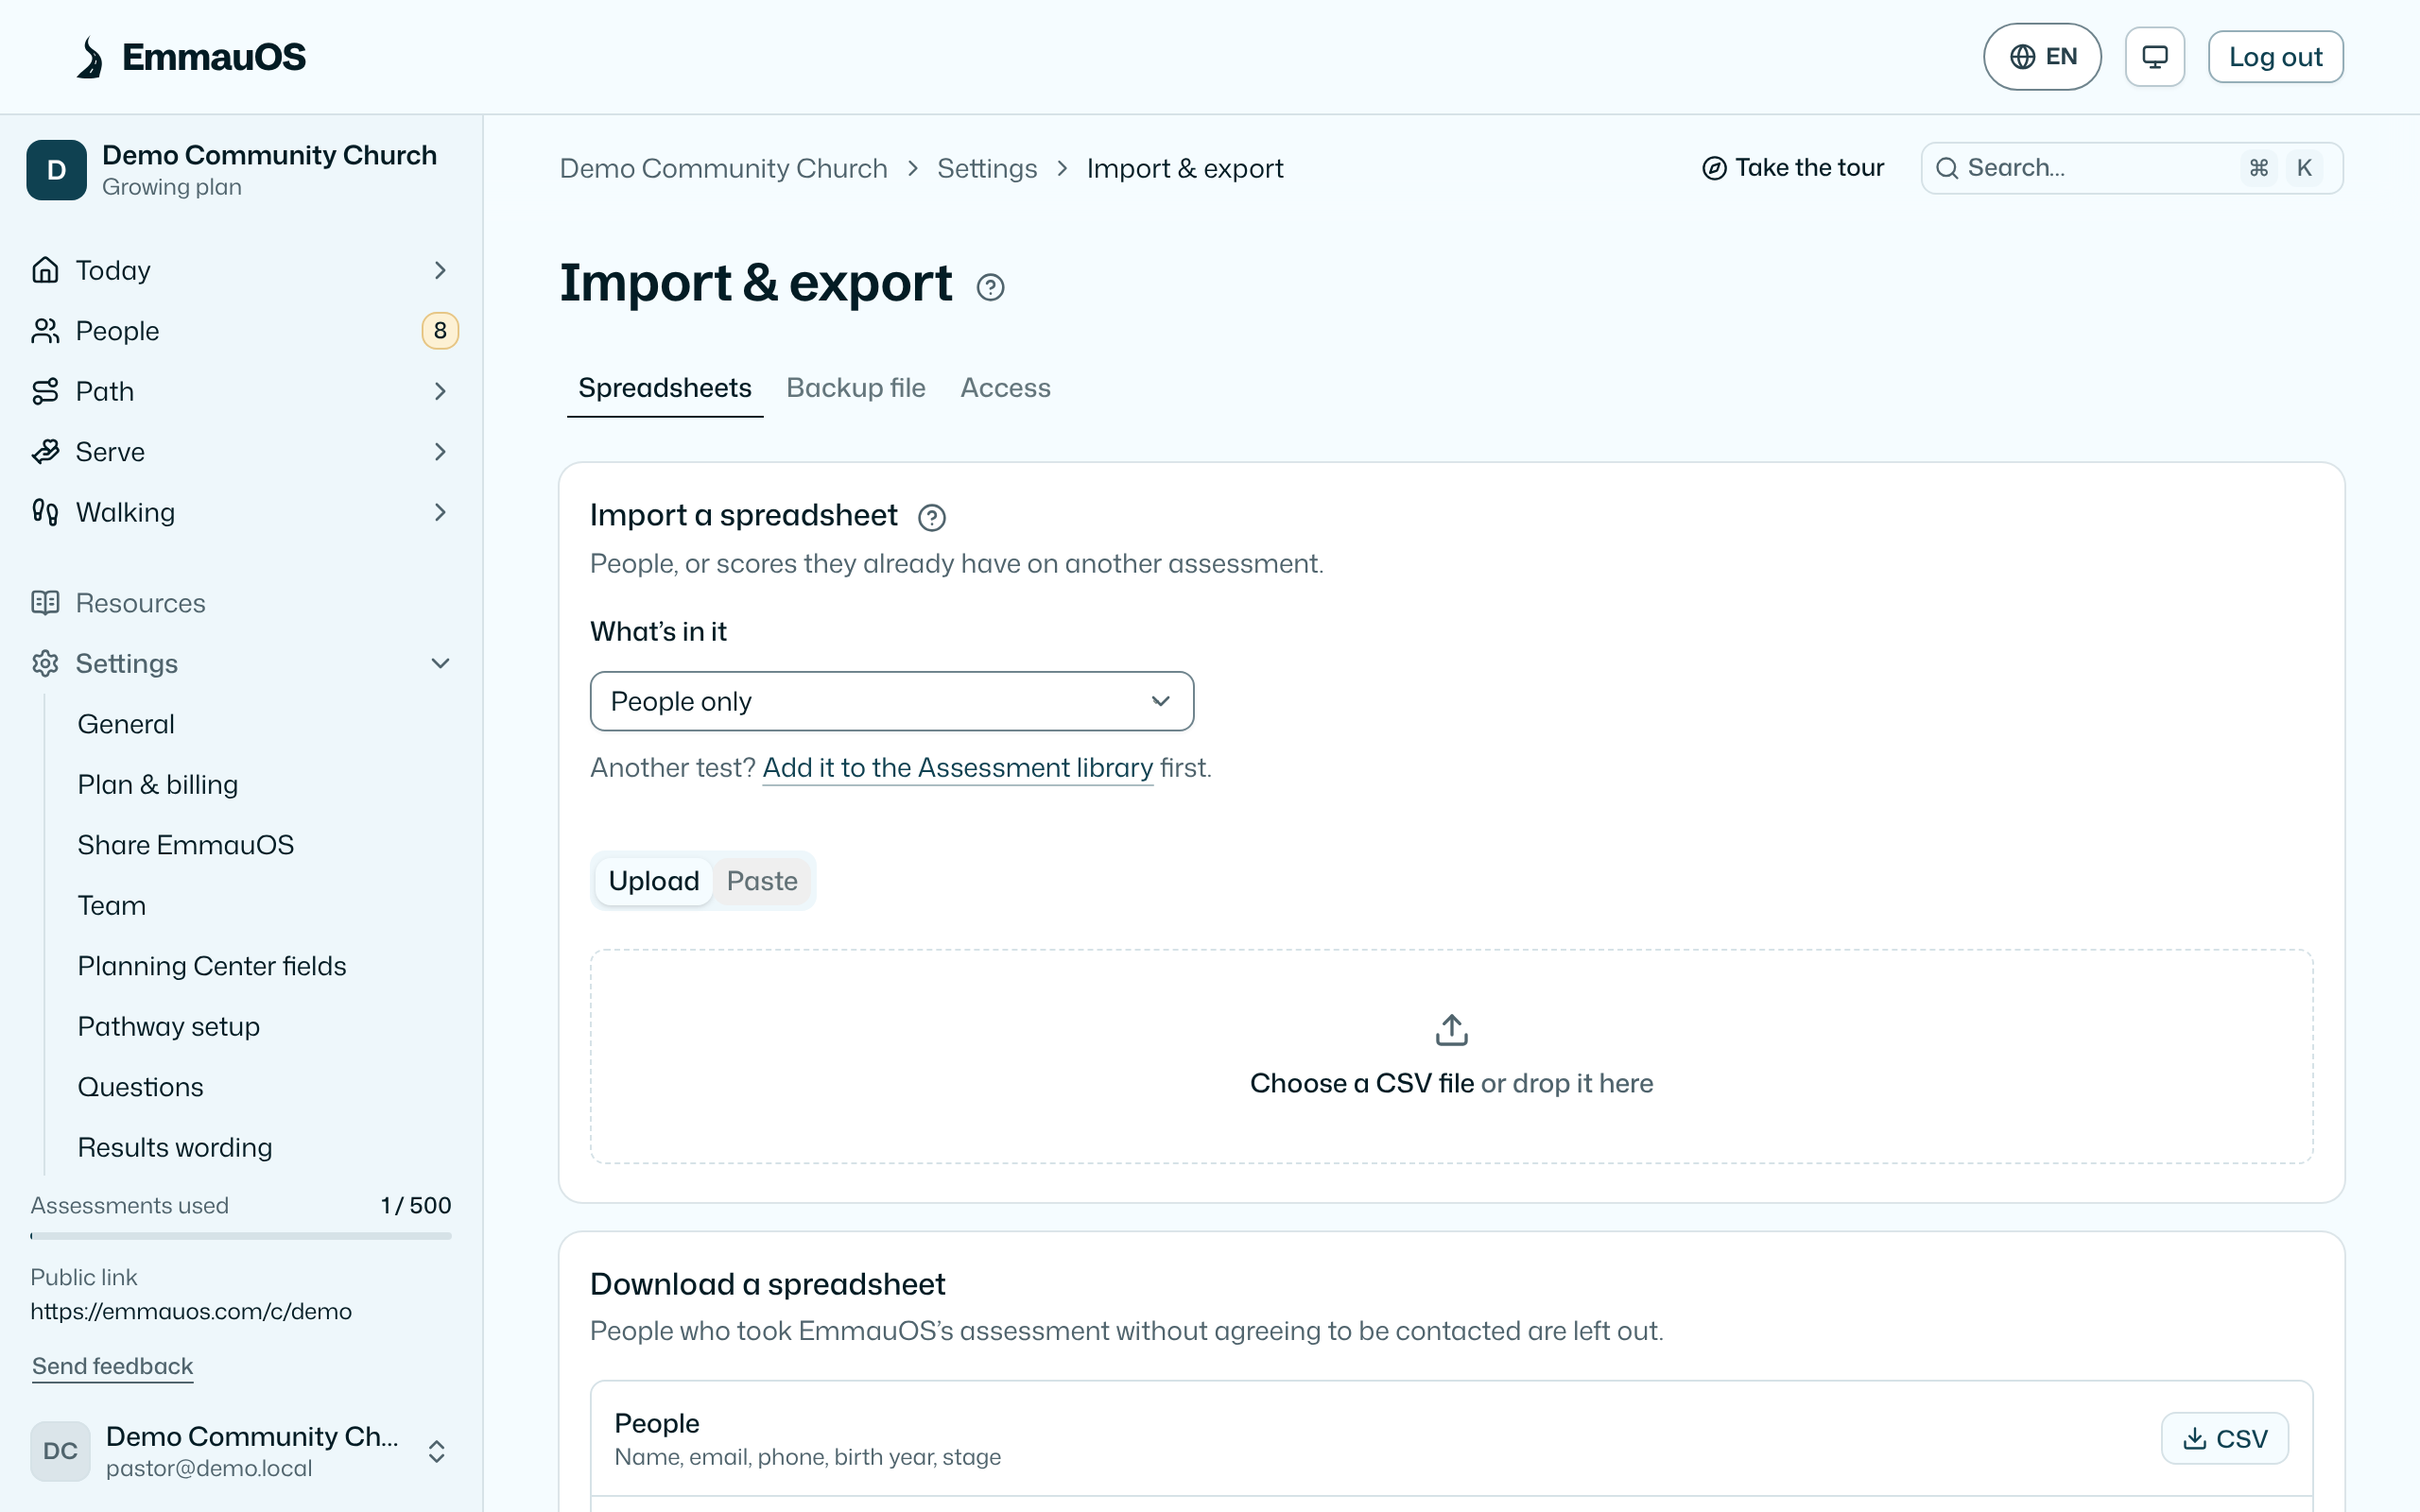Select the Paste toggle option
2420x1512 pixels.
tap(762, 881)
